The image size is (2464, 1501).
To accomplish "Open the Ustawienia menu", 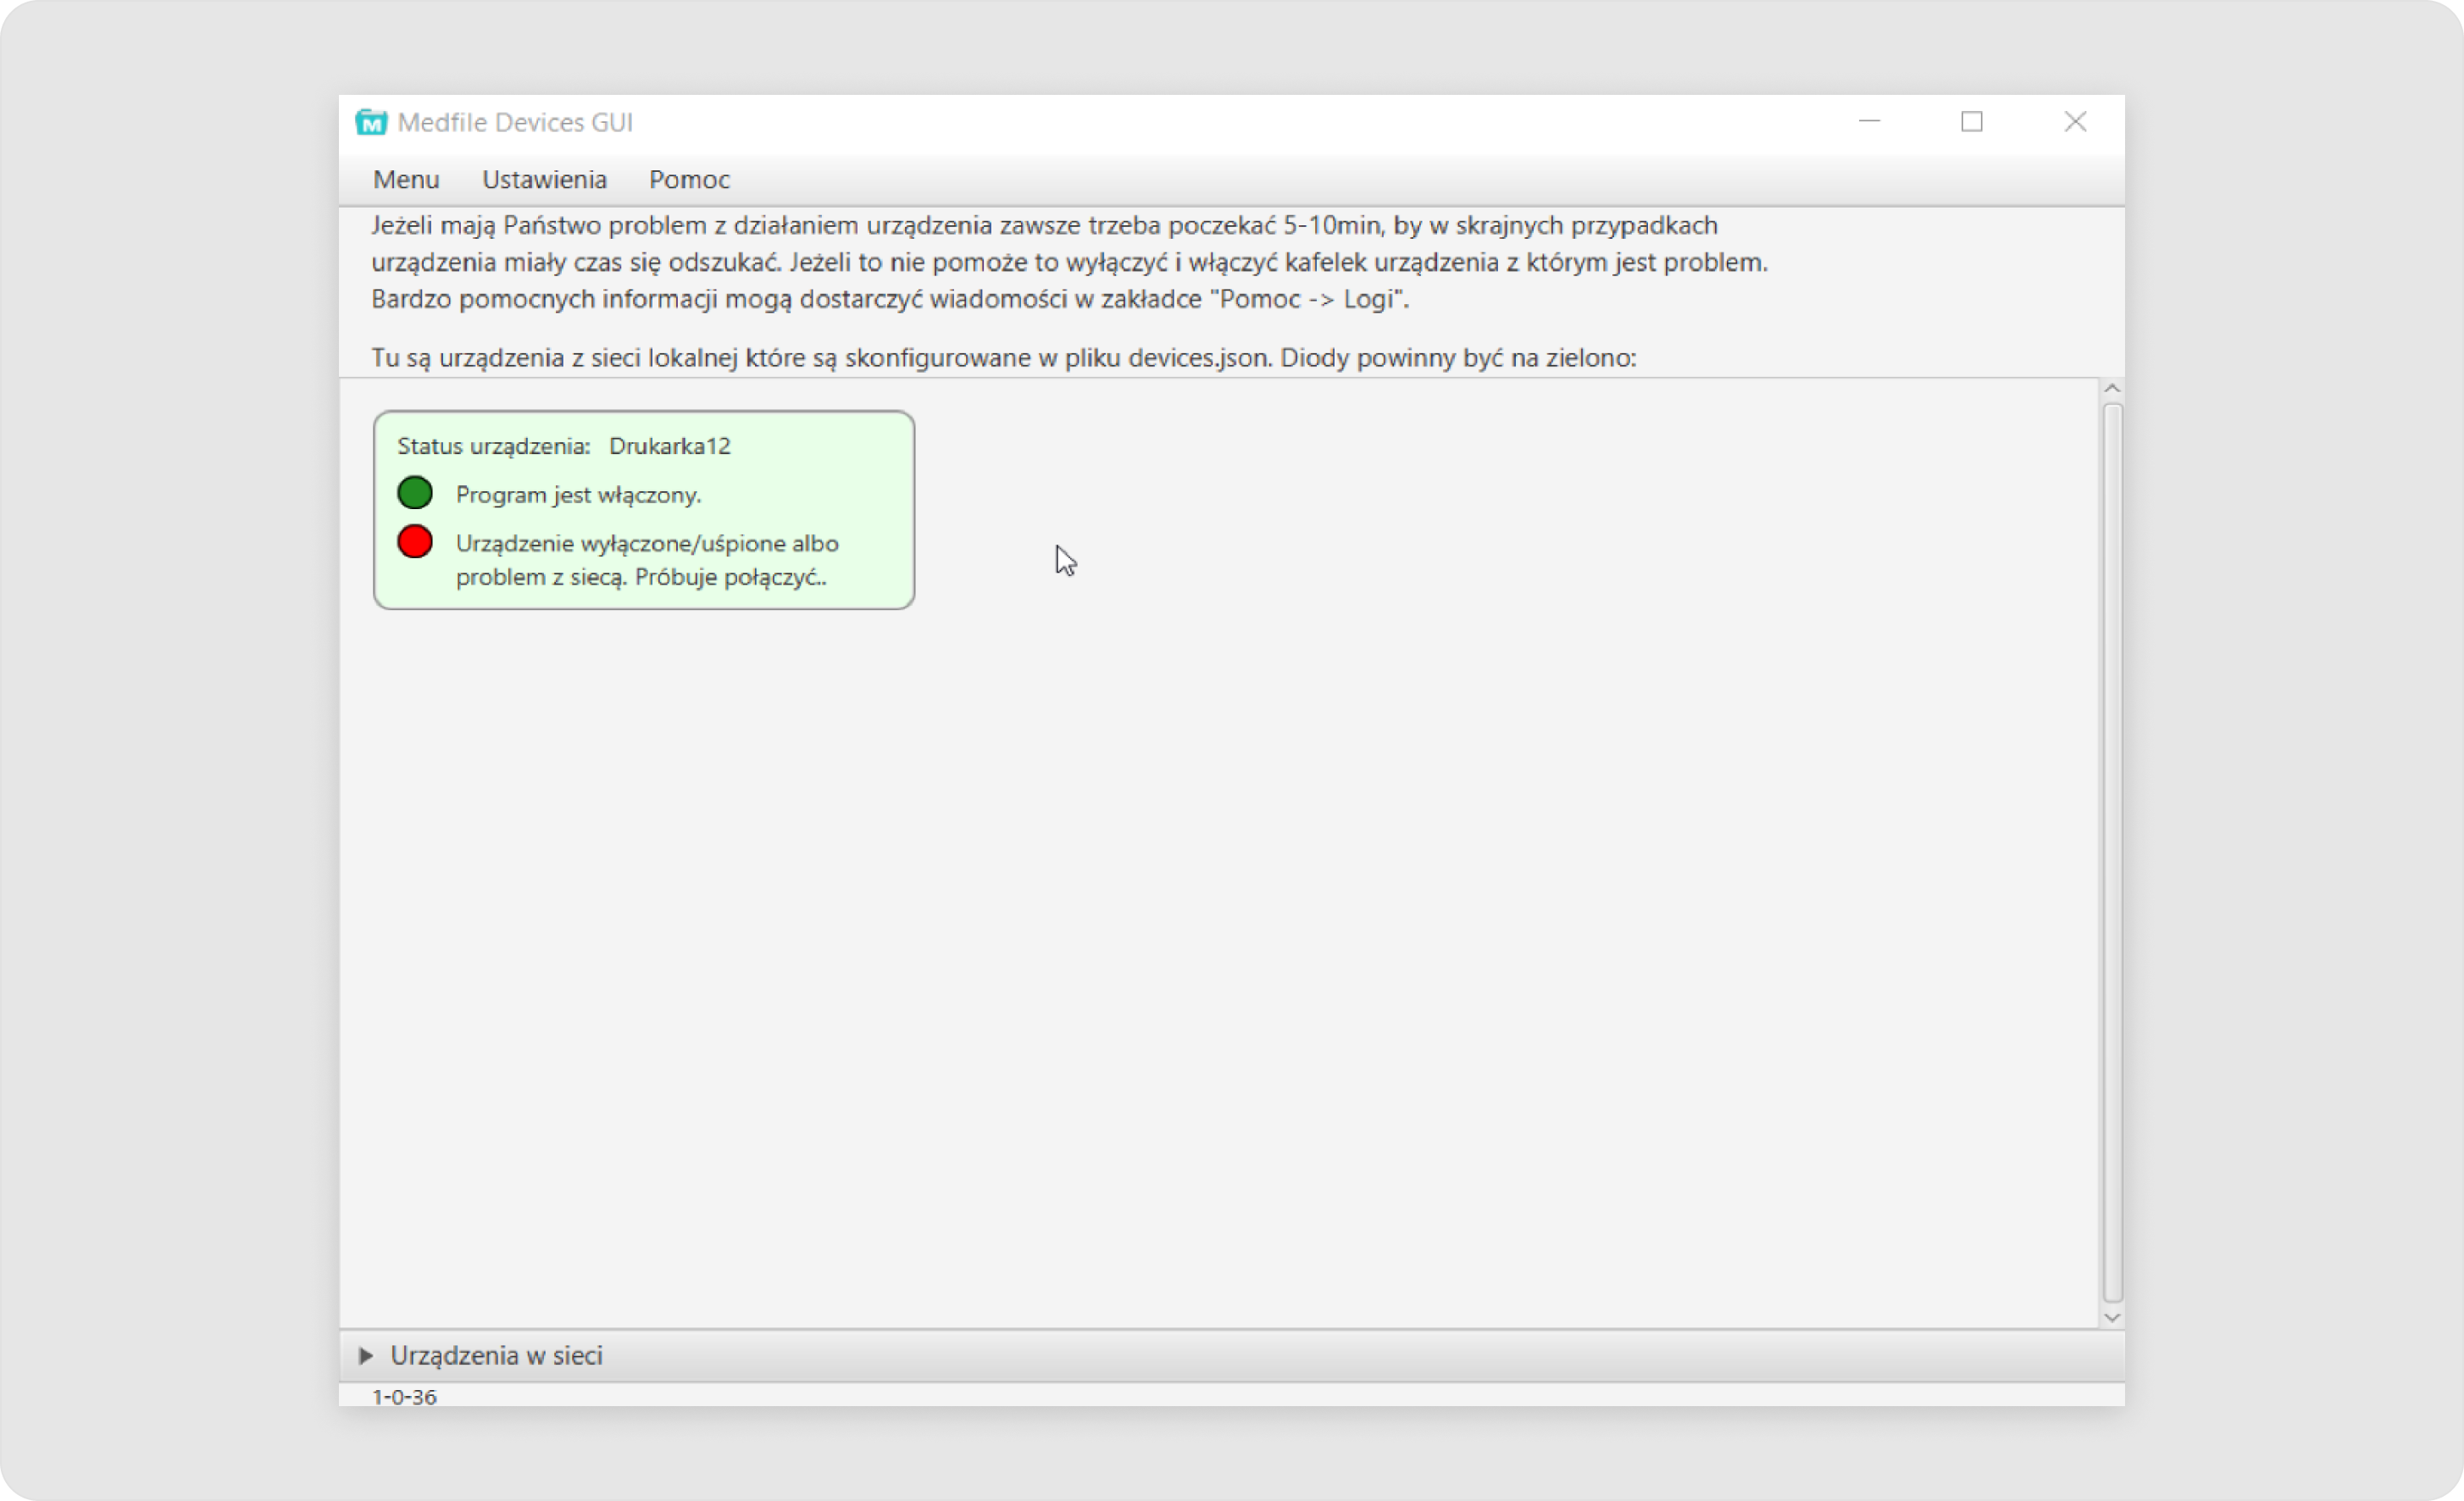I will [544, 179].
